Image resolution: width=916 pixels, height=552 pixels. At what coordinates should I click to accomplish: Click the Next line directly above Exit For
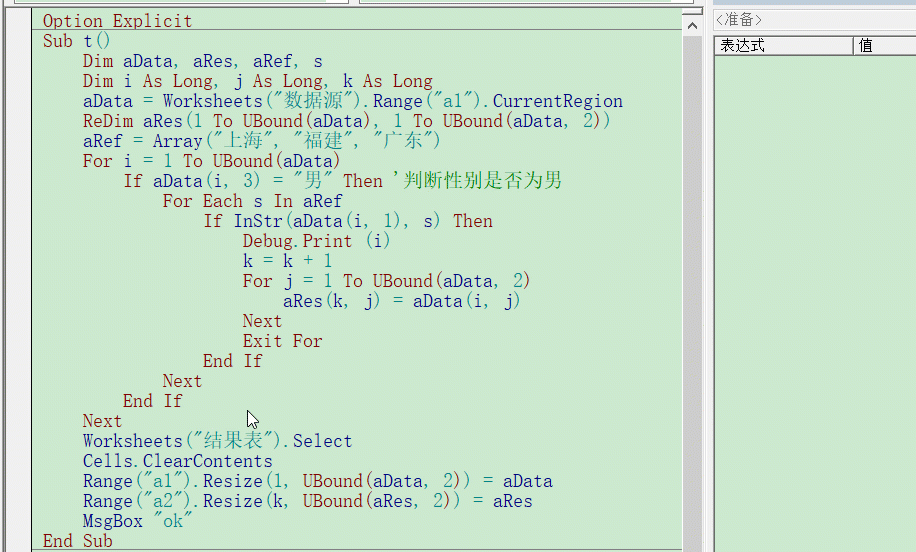click(x=262, y=321)
